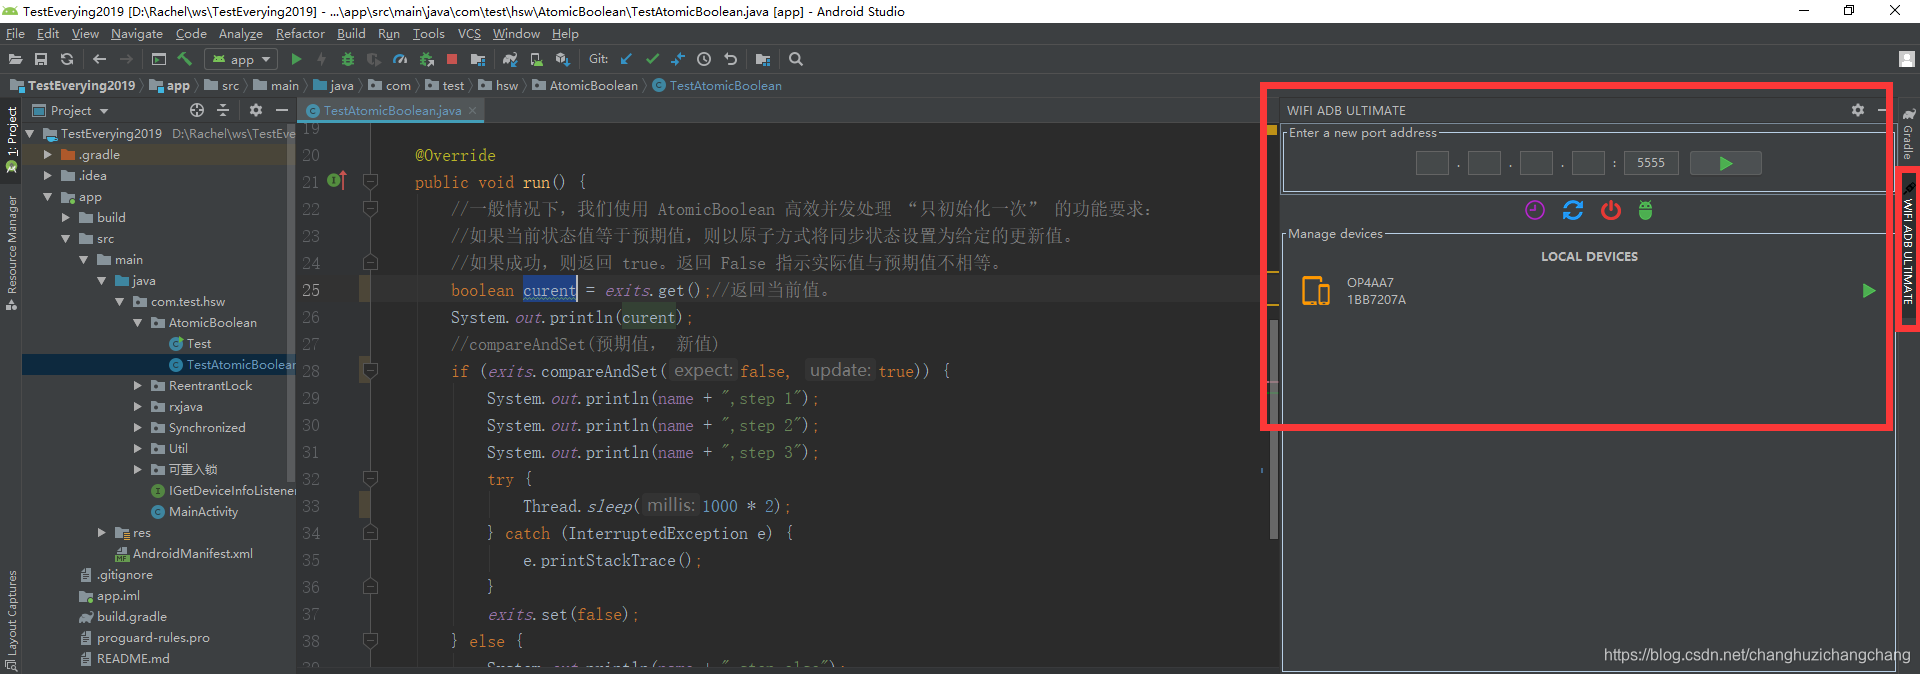Search everywhere with the magnifier icon
Image resolution: width=1920 pixels, height=674 pixels.
pyautogui.click(x=796, y=59)
